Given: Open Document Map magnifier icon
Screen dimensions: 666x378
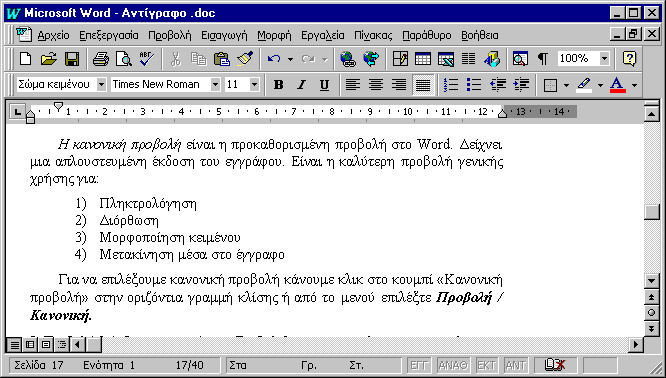Looking at the screenshot, I should coord(520,59).
